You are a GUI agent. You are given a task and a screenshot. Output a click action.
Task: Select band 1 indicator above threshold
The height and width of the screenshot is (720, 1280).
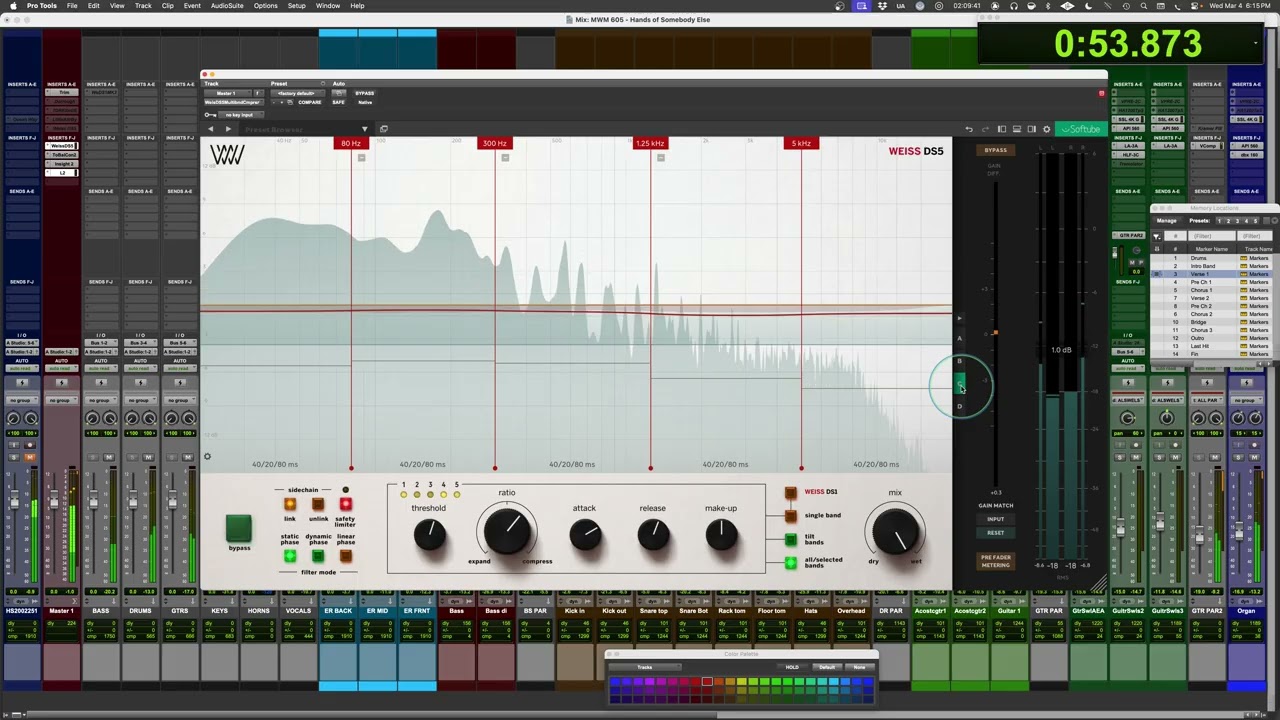coord(403,495)
